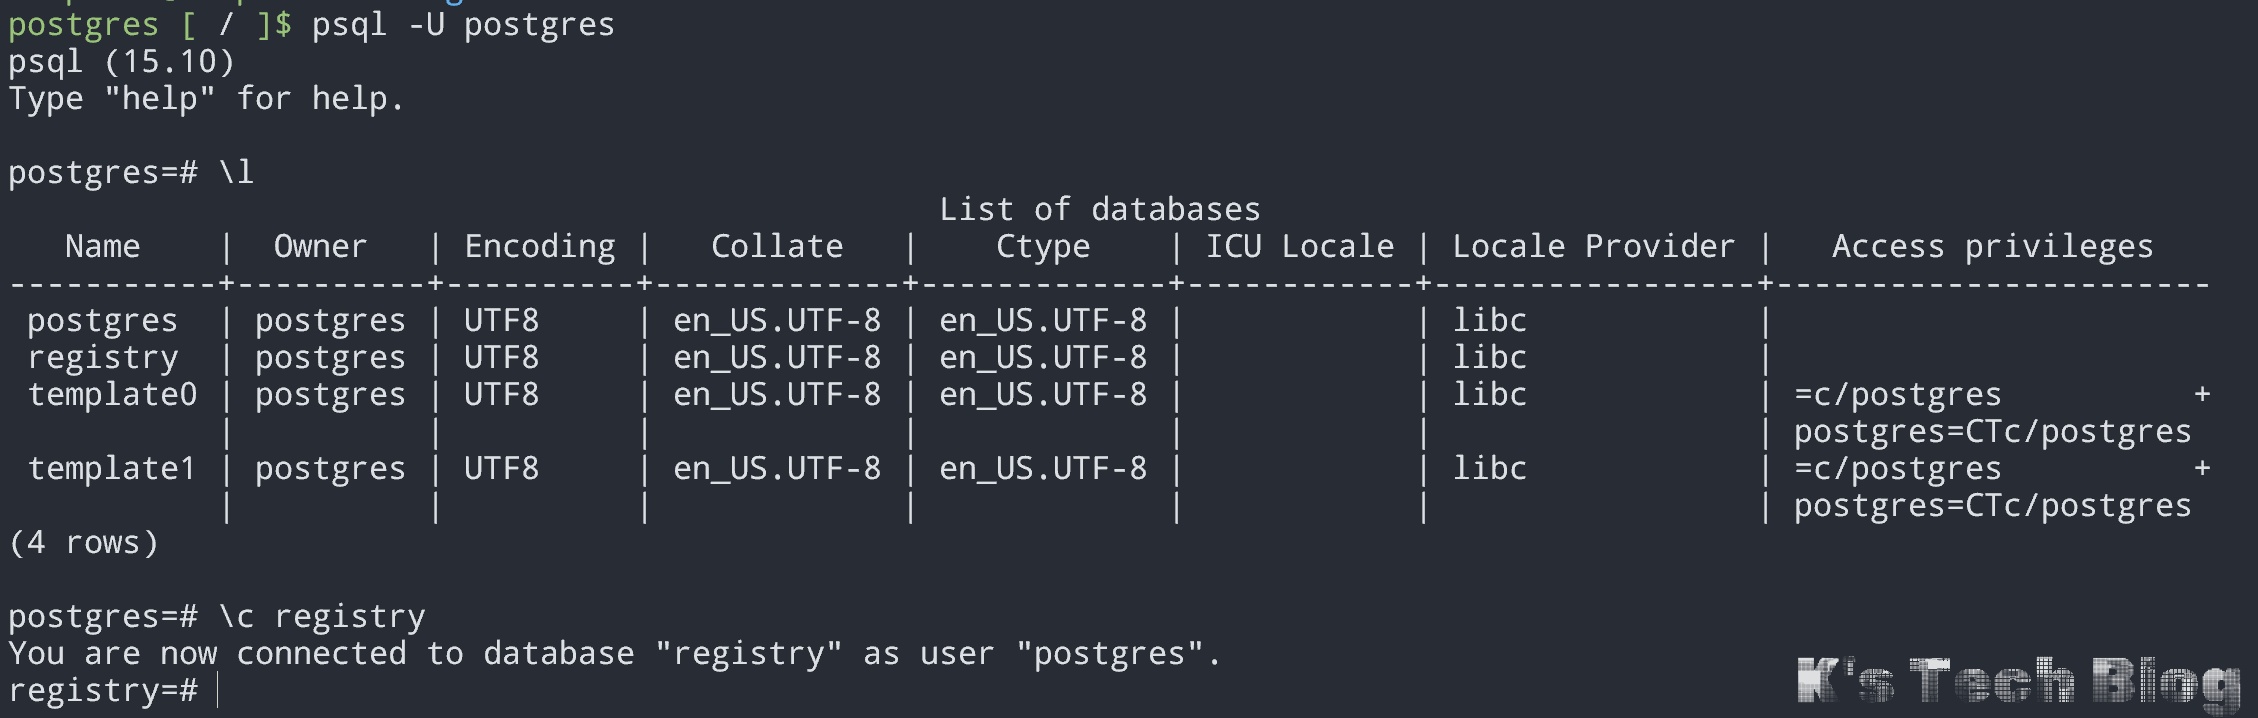
Task: Click the template1 database name
Action: (112, 469)
